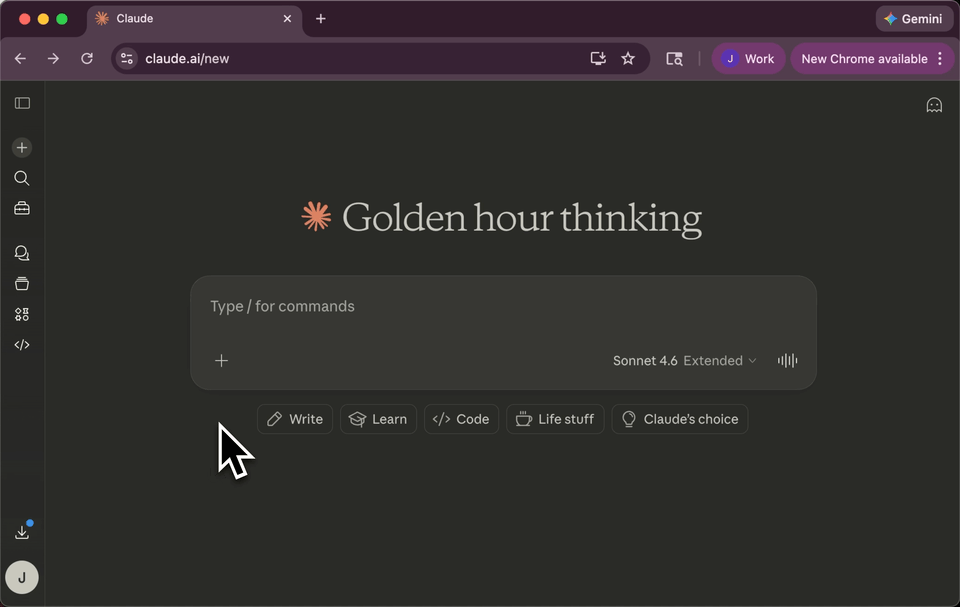The image size is (960, 607).
Task: Start voice dictation with the waveform icon
Action: tap(787, 360)
